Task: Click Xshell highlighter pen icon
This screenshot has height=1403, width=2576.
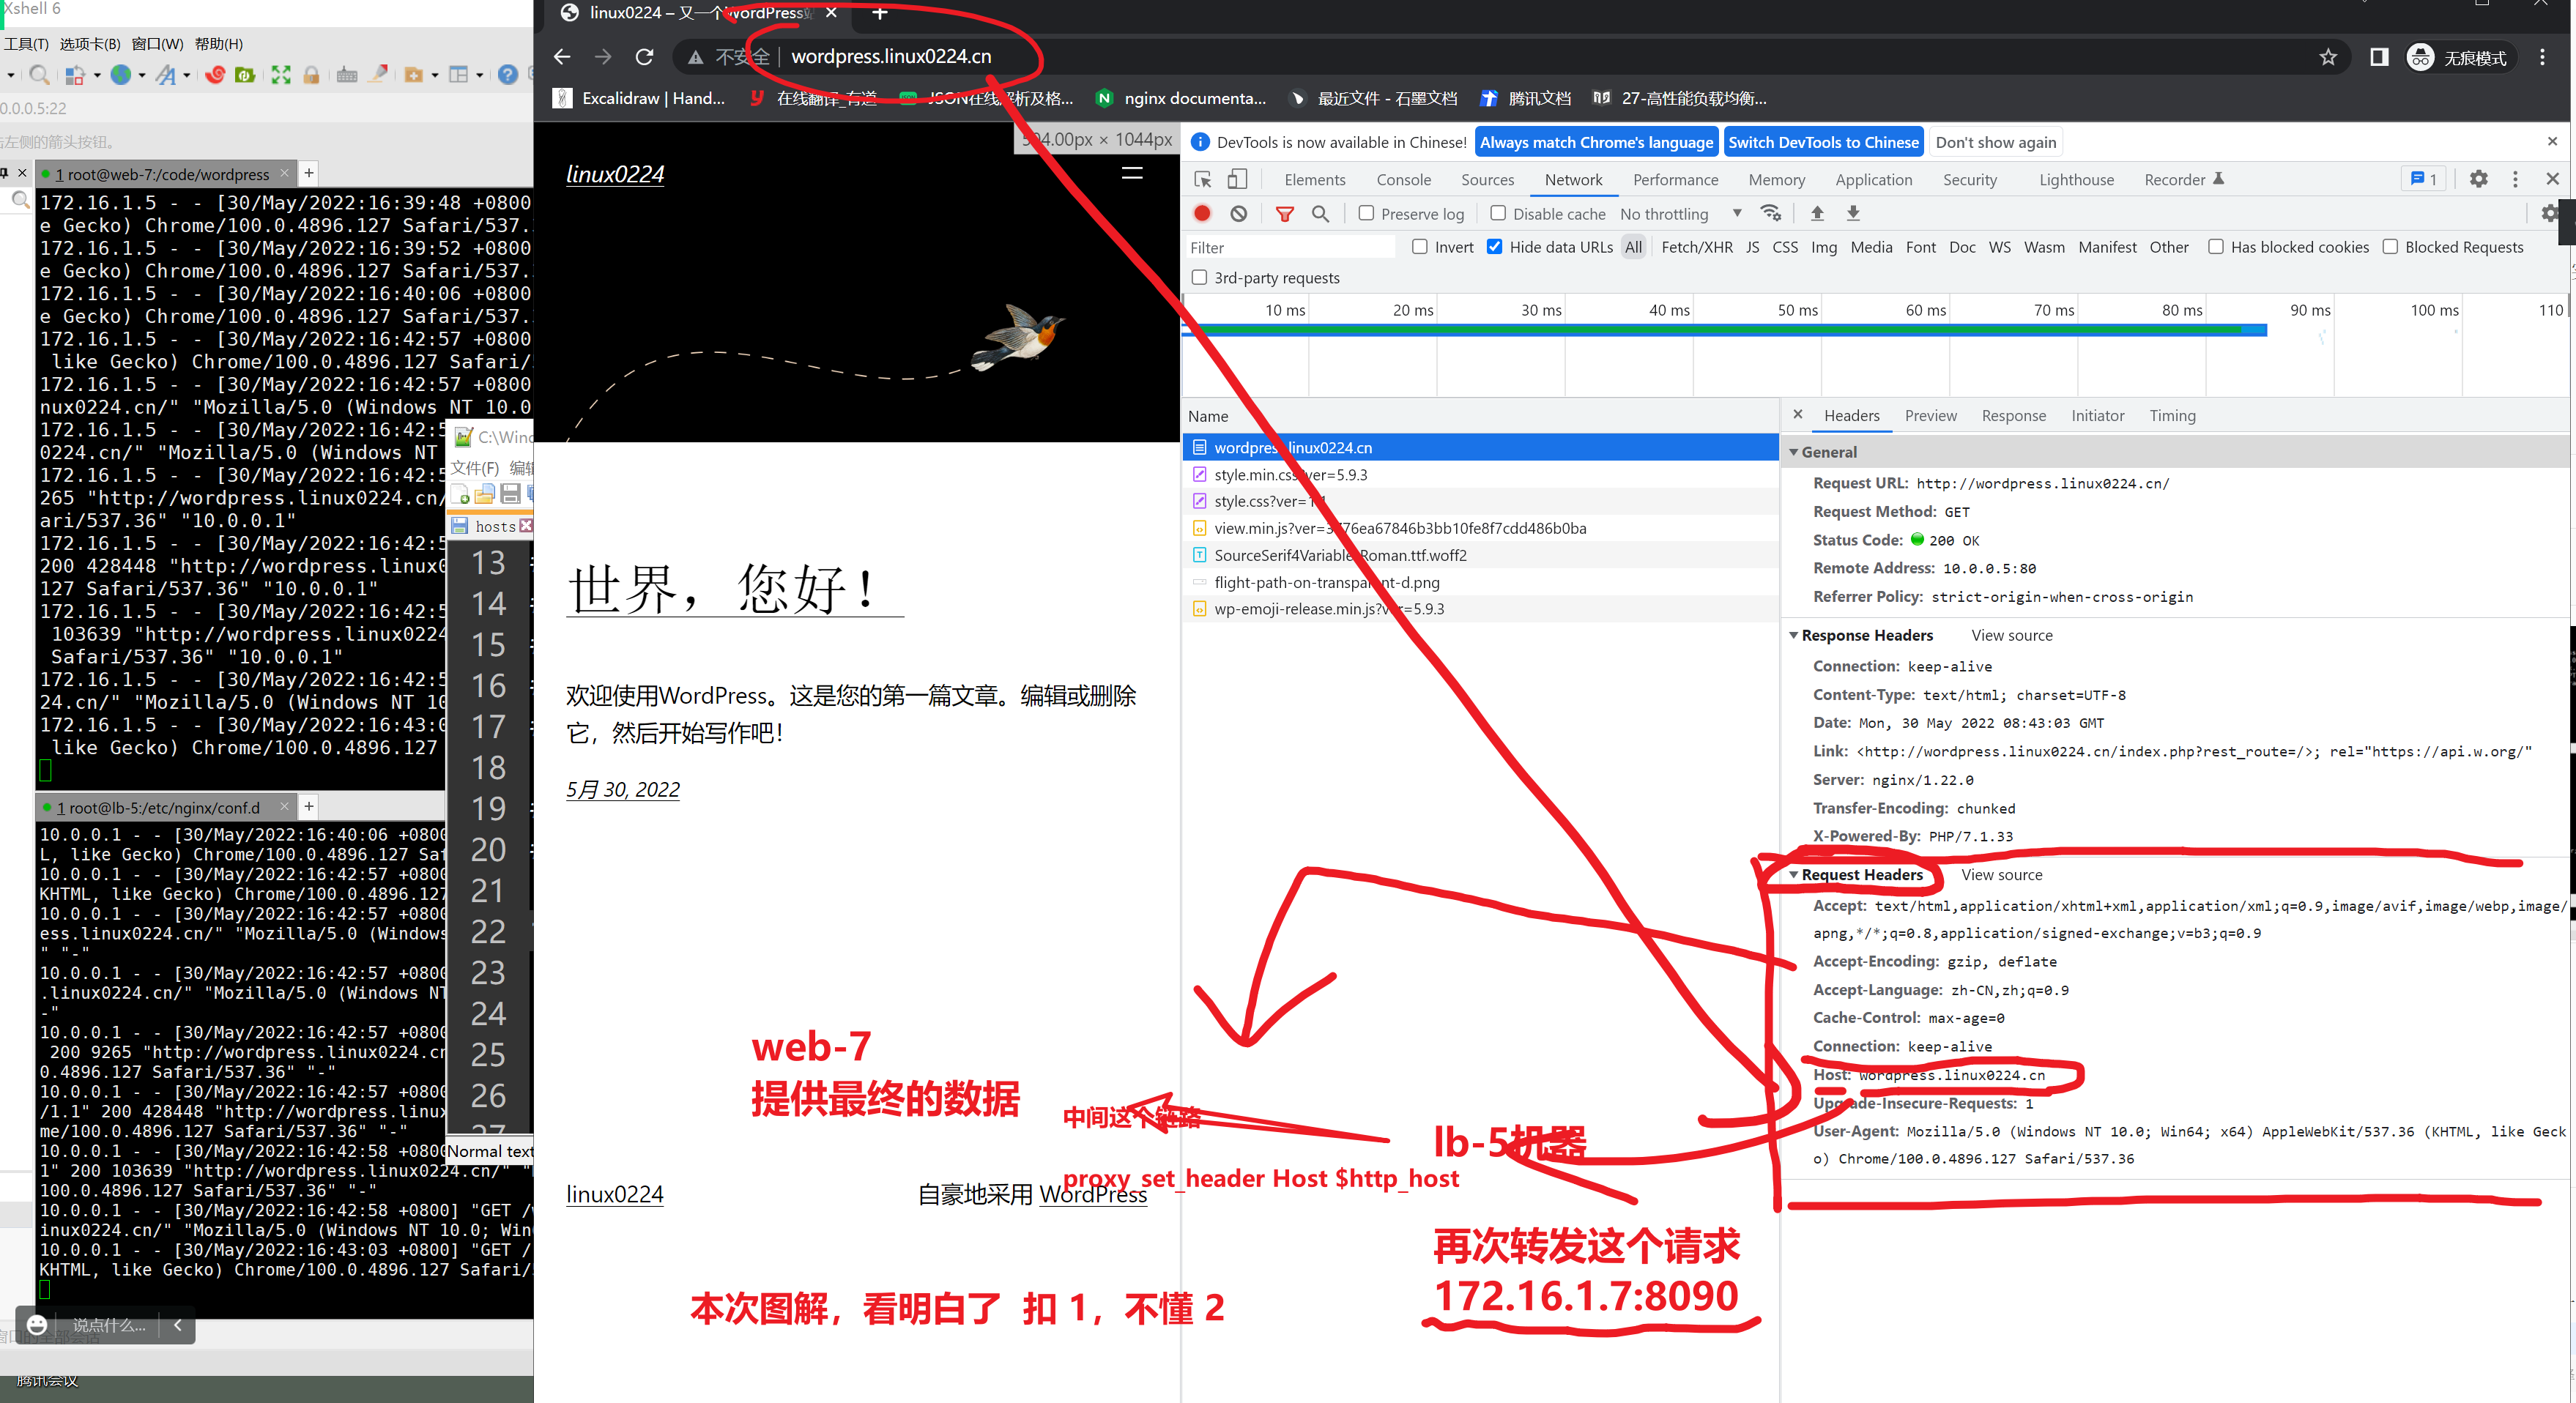Action: (378, 75)
